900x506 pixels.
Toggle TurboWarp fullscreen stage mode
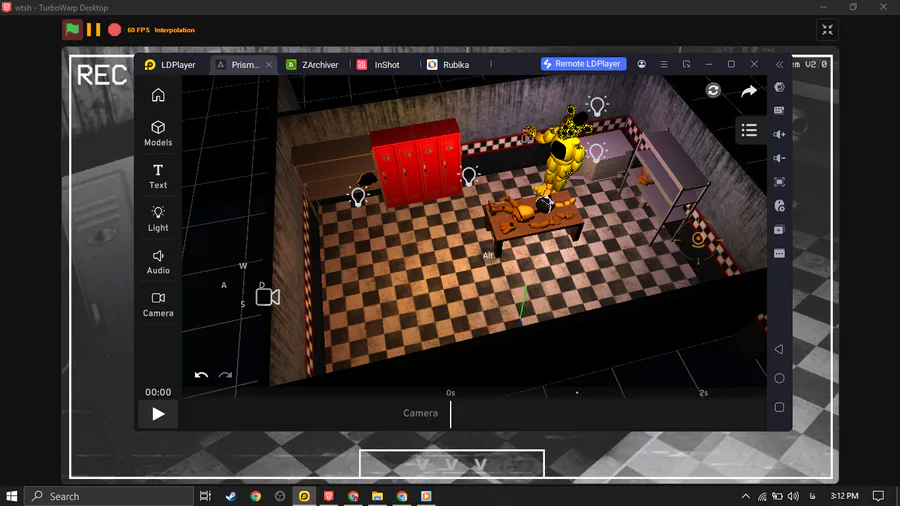click(827, 30)
